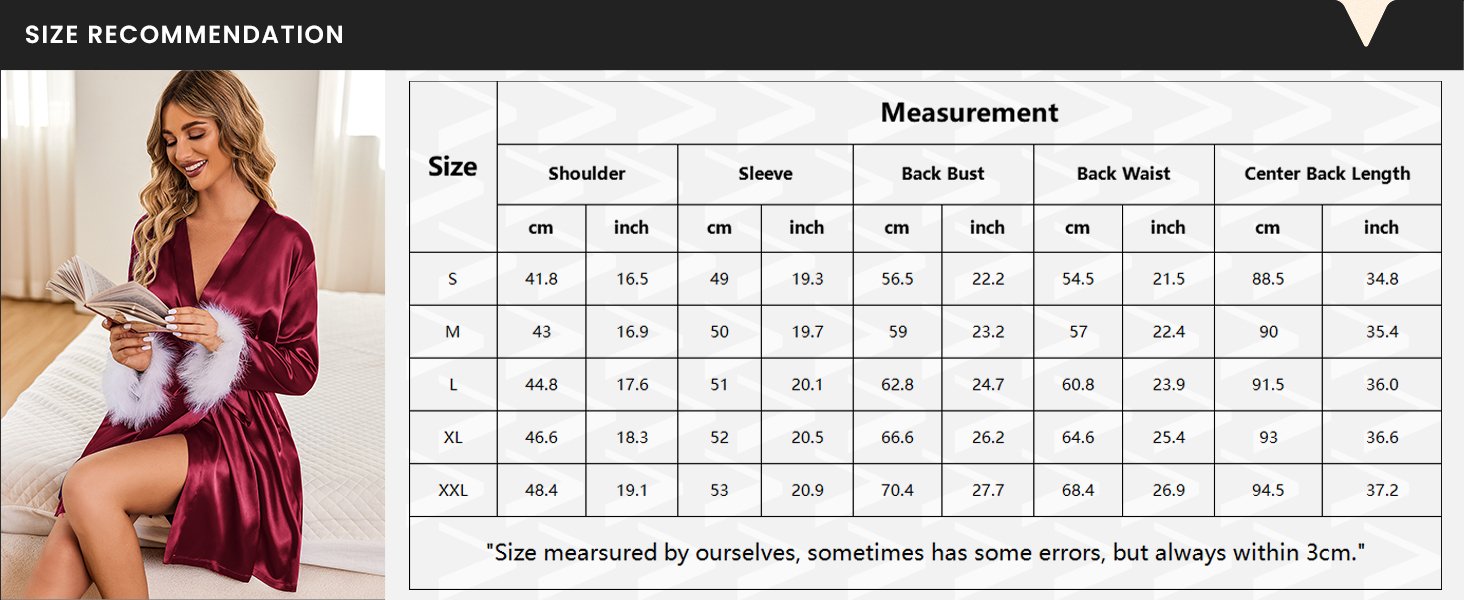1464x600 pixels.
Task: Click the Measurement table header
Action: 969,113
